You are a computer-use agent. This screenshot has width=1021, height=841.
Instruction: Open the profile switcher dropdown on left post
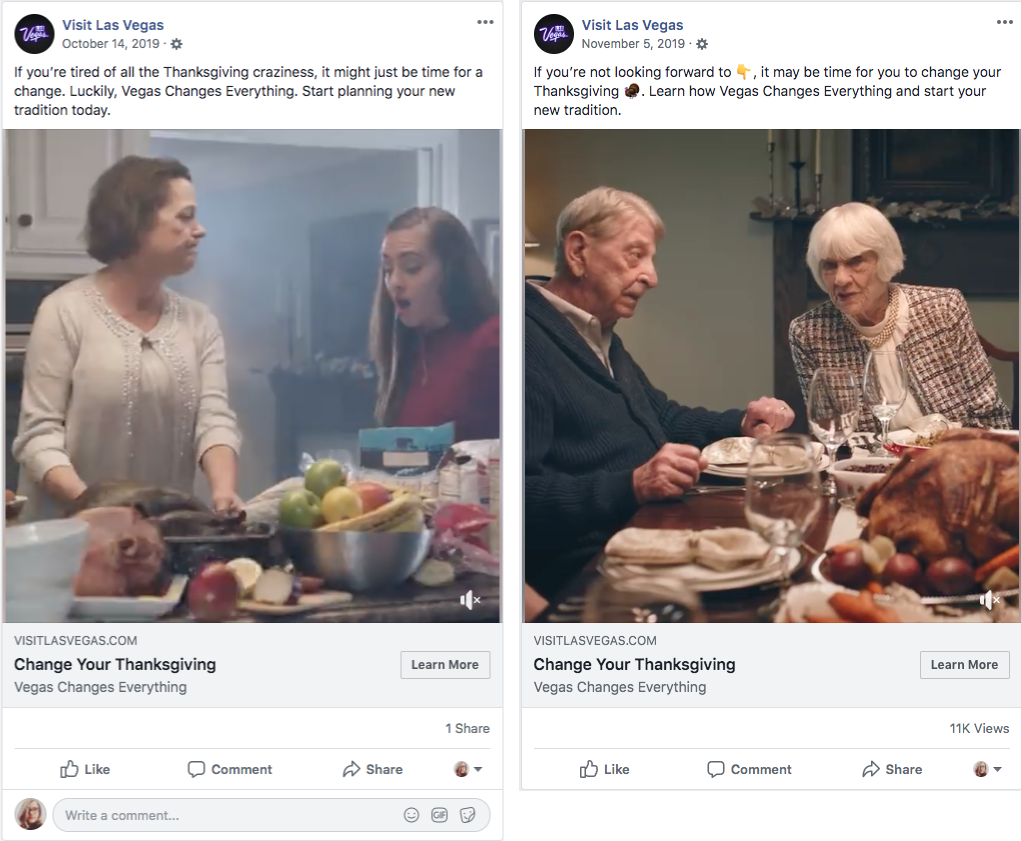[x=468, y=769]
